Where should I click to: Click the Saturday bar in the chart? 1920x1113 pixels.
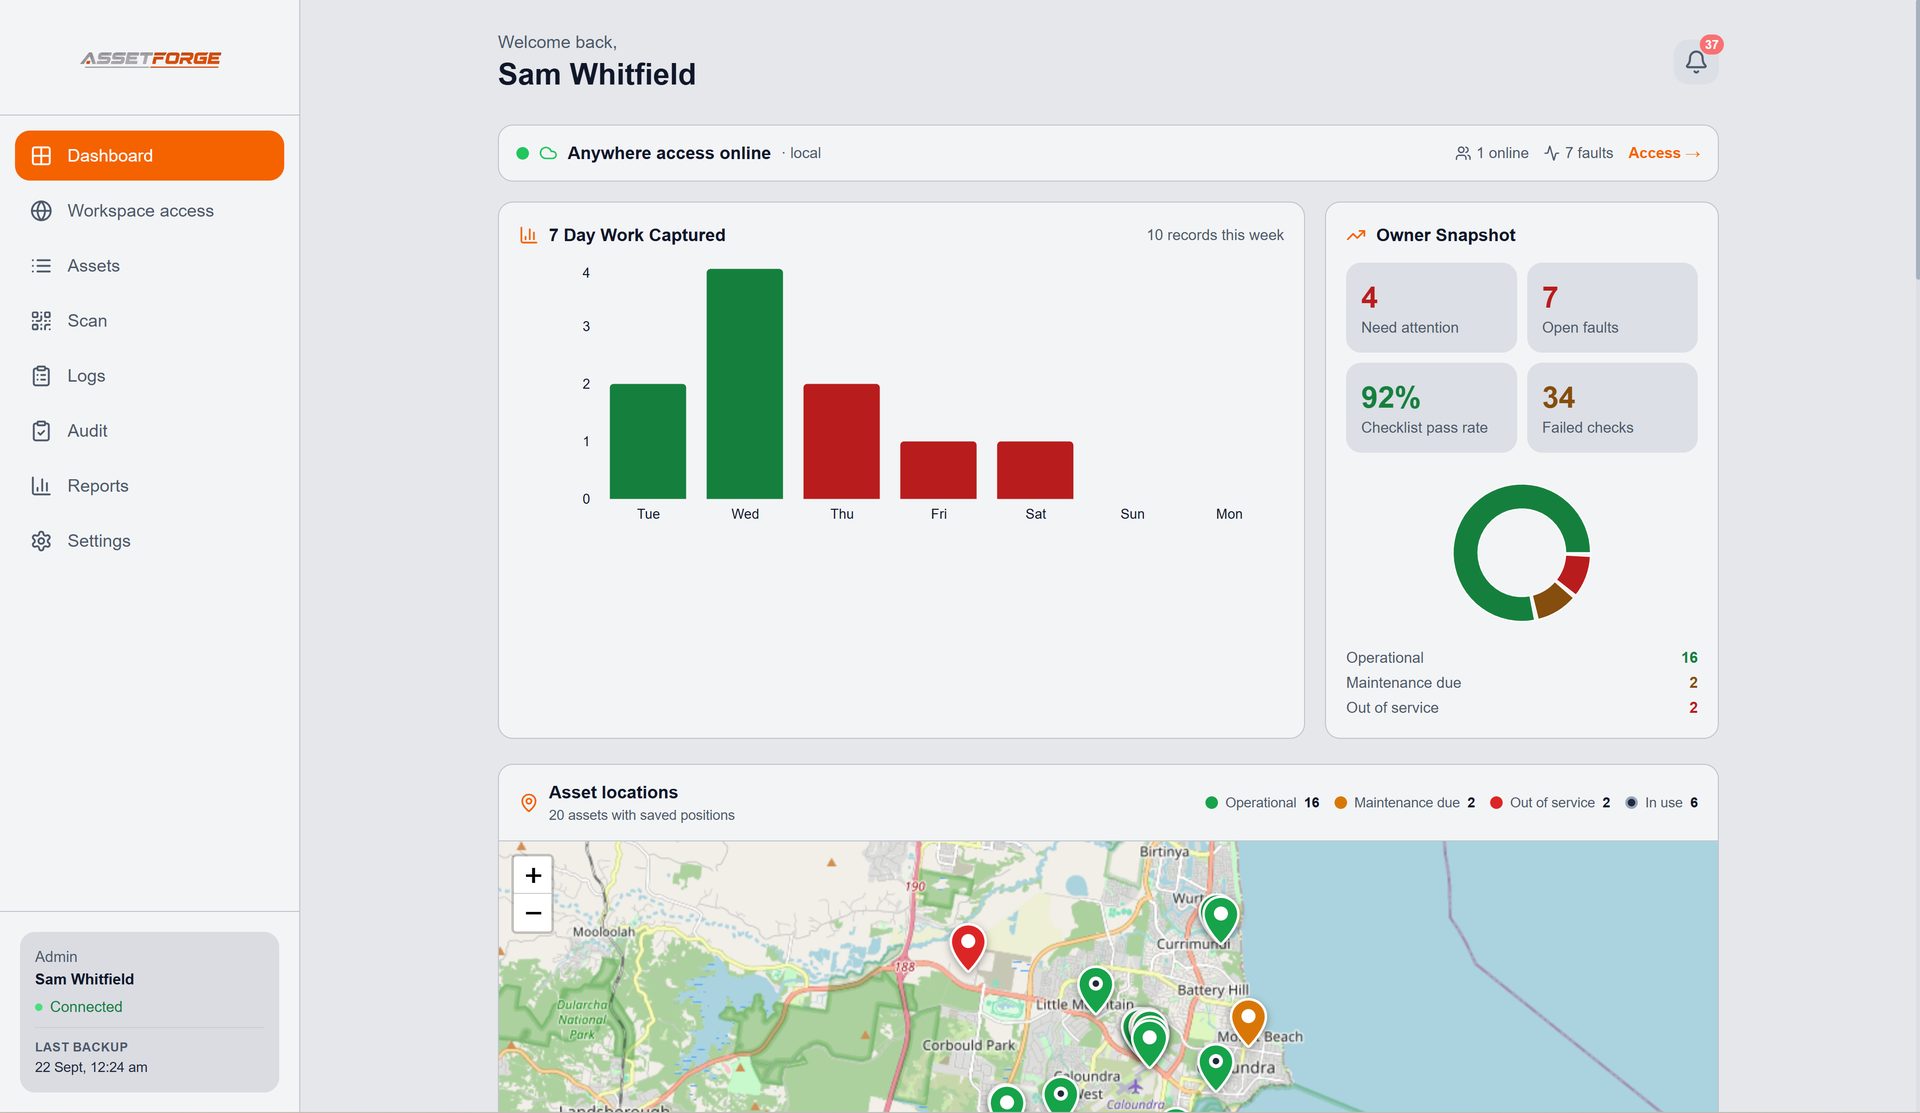coord(1035,470)
